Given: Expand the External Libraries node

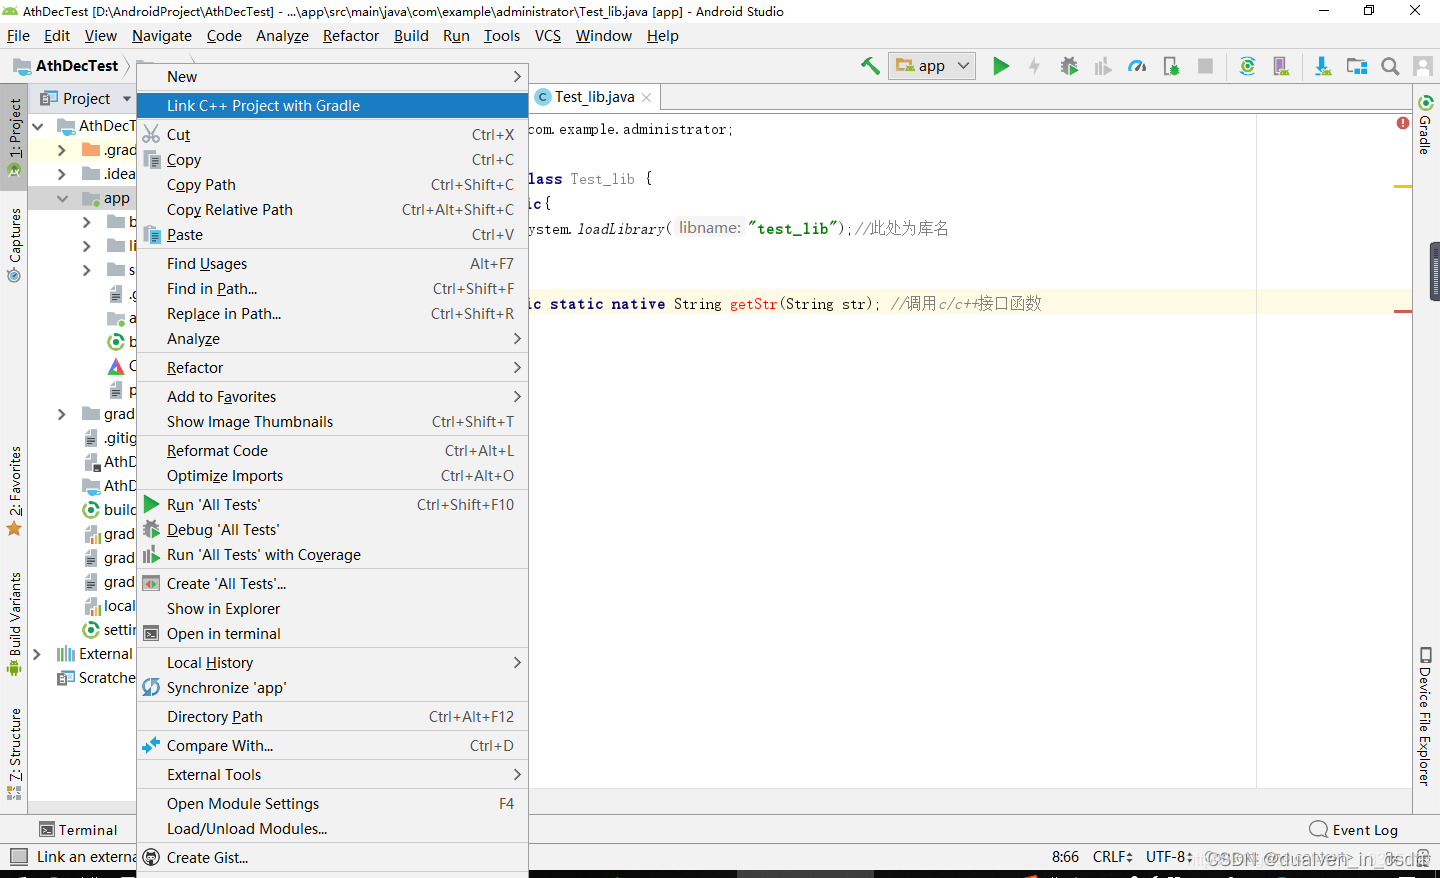Looking at the screenshot, I should [37, 654].
